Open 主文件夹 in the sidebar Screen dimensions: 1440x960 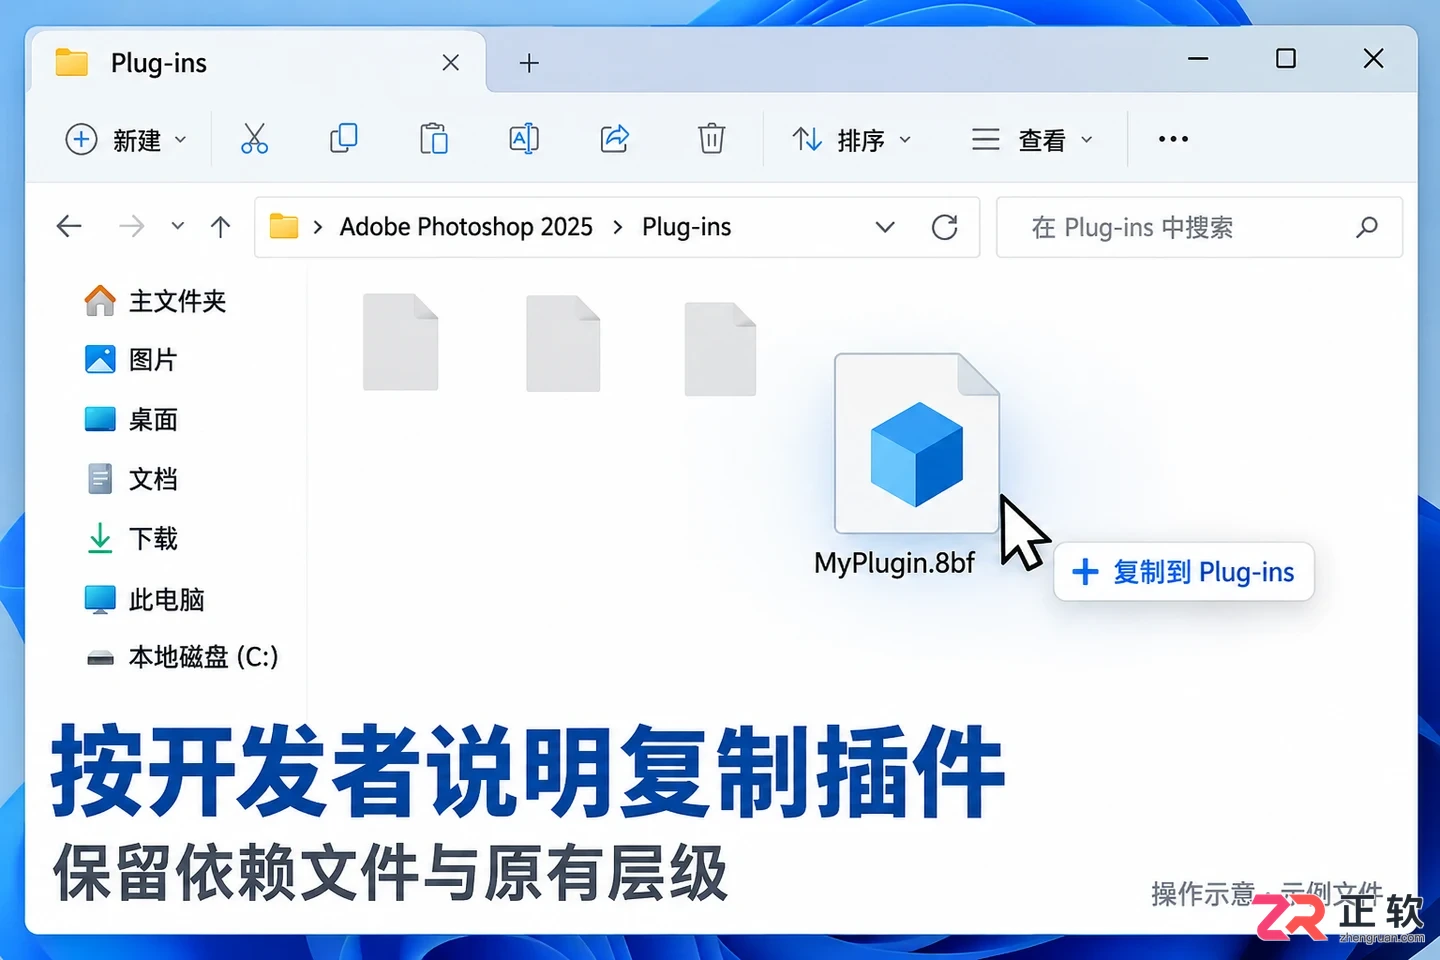coord(155,301)
